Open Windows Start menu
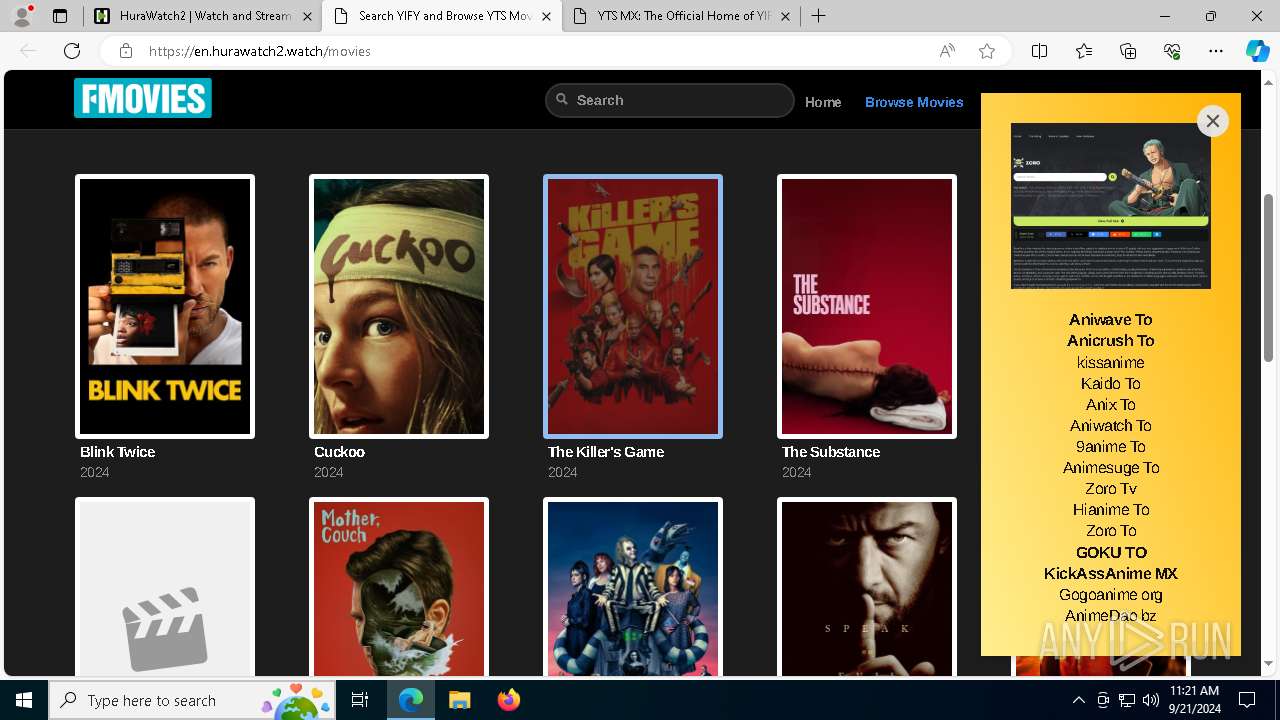 (24, 700)
